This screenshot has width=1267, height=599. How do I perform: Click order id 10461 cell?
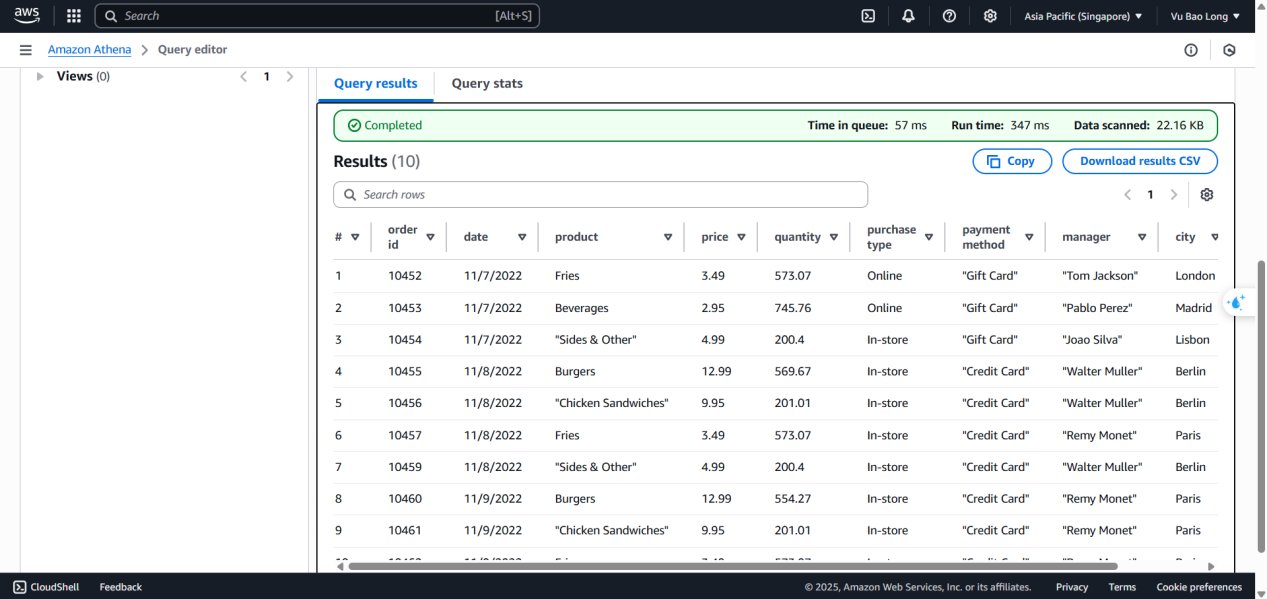click(405, 531)
